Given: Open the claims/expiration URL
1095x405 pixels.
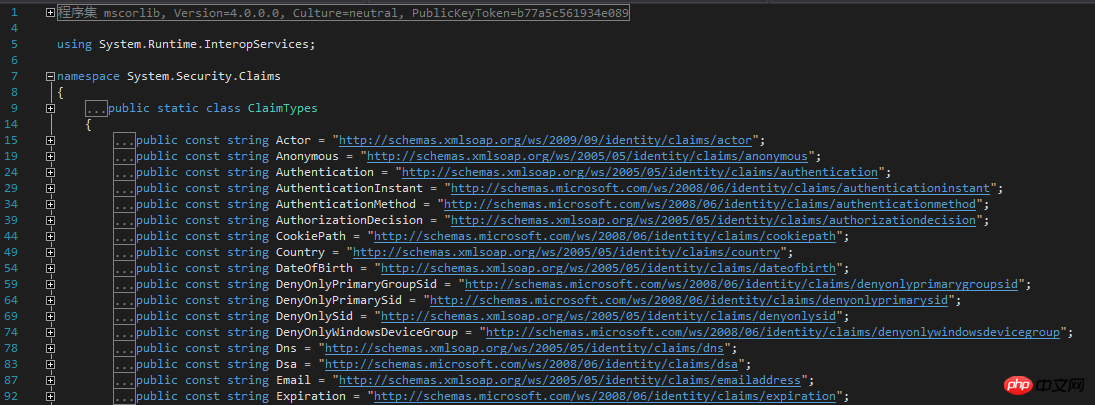Looking at the screenshot, I should 605,397.
